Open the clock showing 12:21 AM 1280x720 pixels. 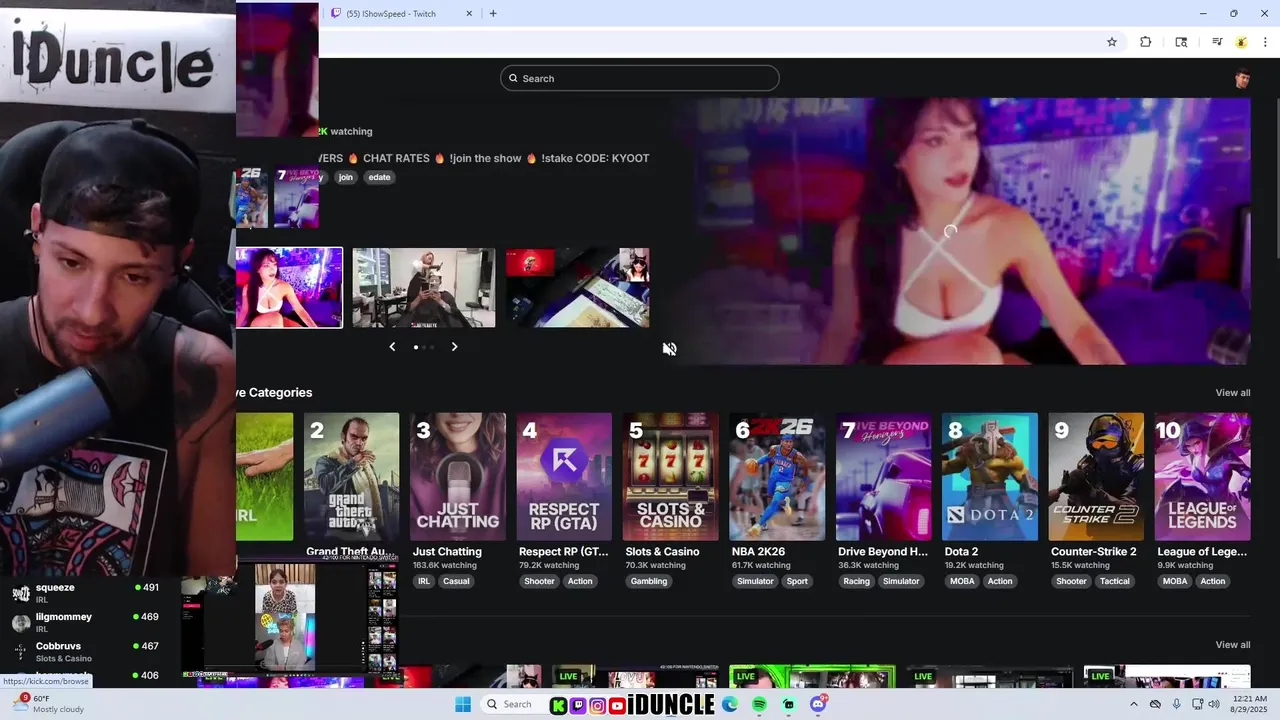pyautogui.click(x=1251, y=704)
